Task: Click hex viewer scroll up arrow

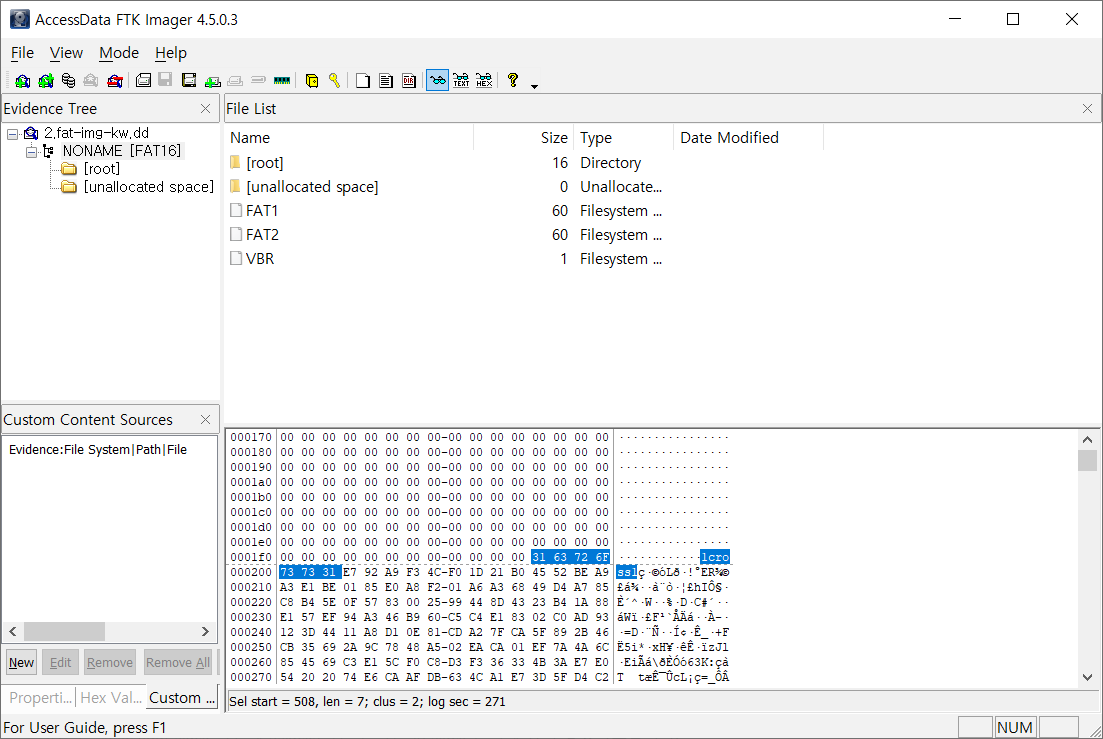Action: click(x=1088, y=440)
